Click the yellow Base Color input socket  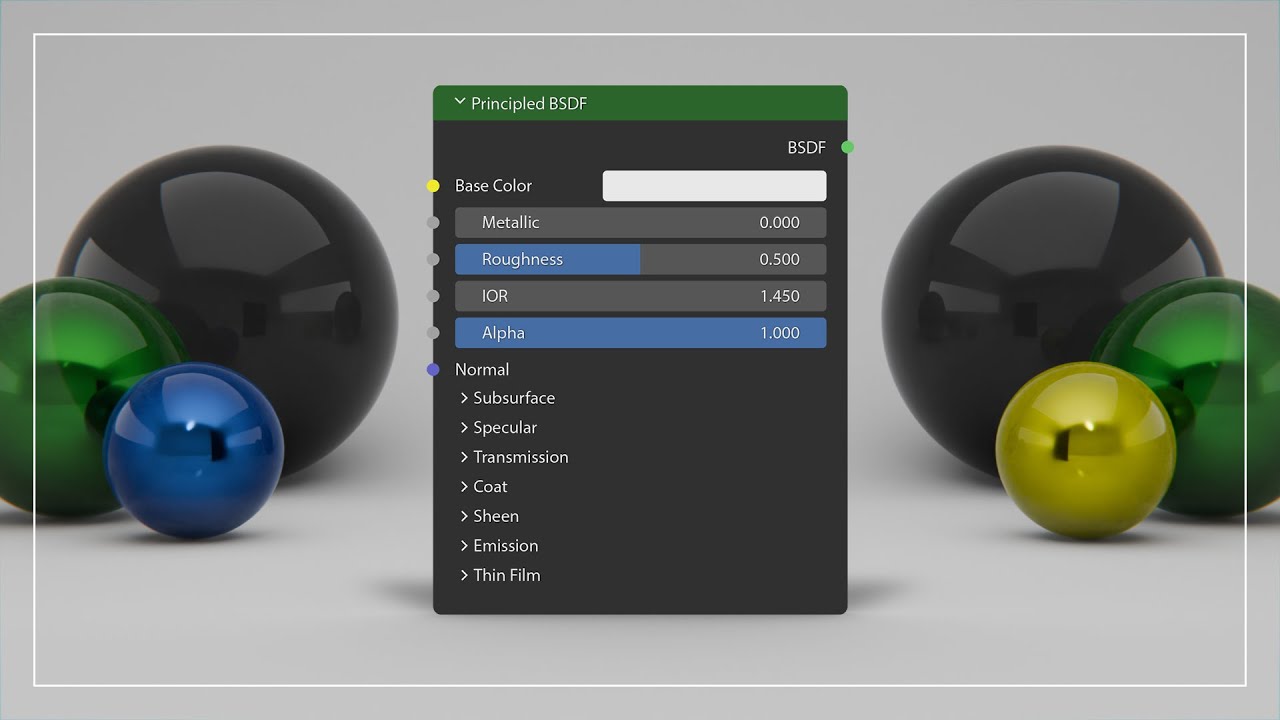point(433,186)
